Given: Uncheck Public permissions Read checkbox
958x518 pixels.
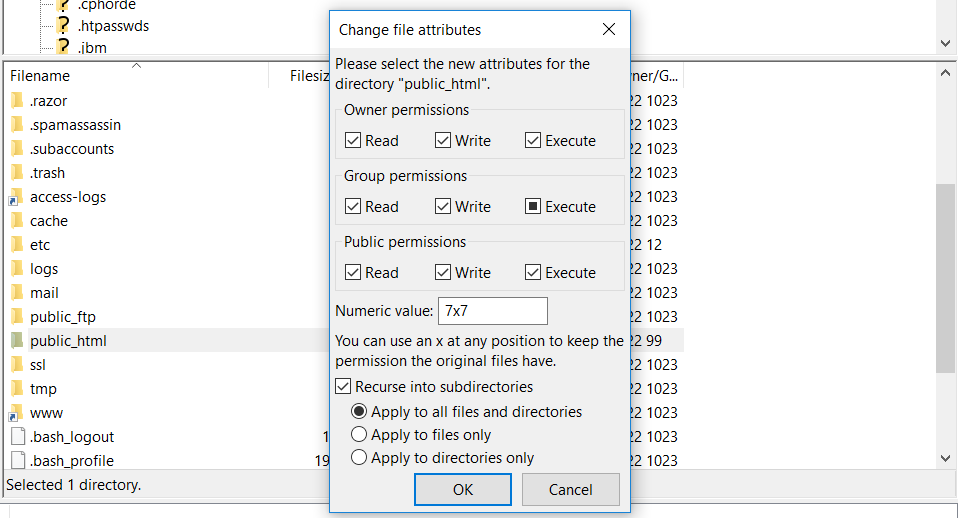Looking at the screenshot, I should (x=353, y=273).
